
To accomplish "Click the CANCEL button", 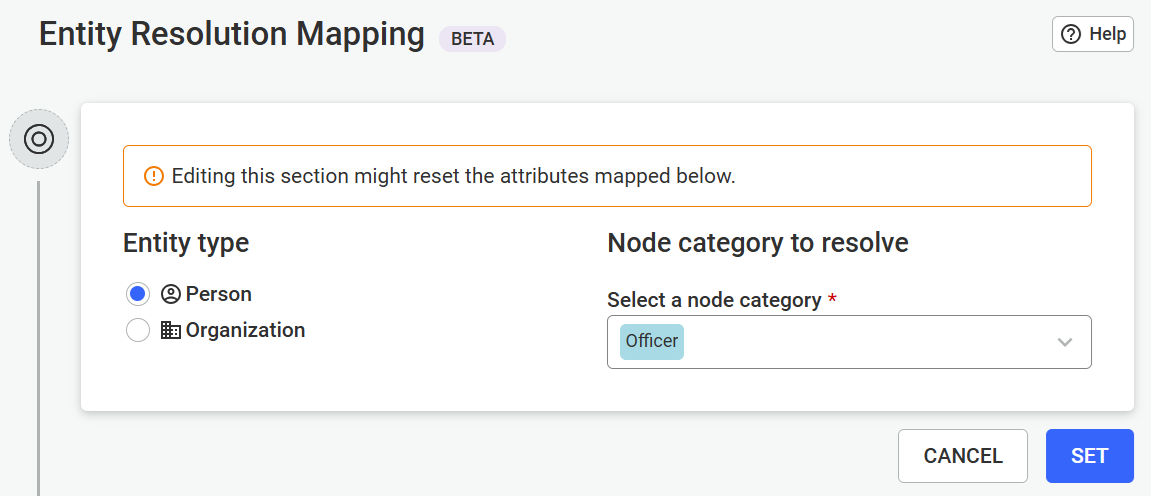I will click(x=963, y=455).
